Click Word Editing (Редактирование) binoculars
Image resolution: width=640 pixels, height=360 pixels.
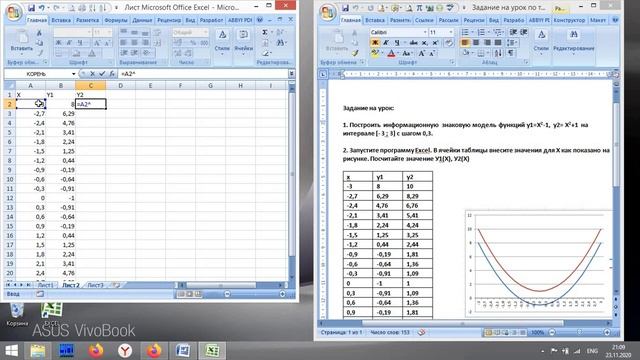573,41
